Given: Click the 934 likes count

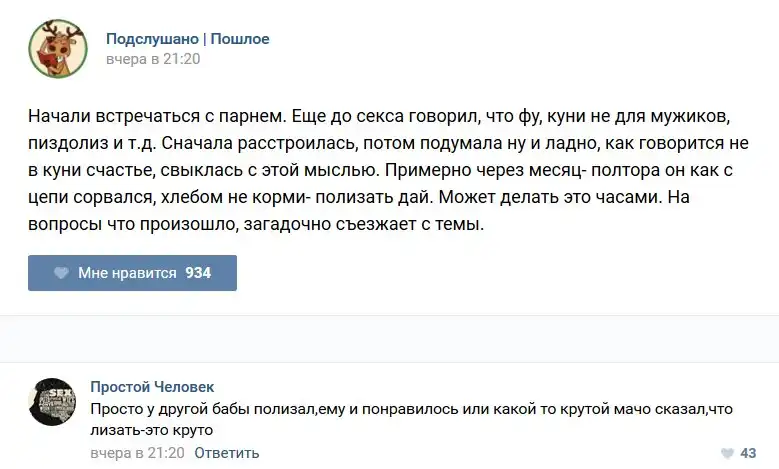Looking at the screenshot, I should [198, 273].
